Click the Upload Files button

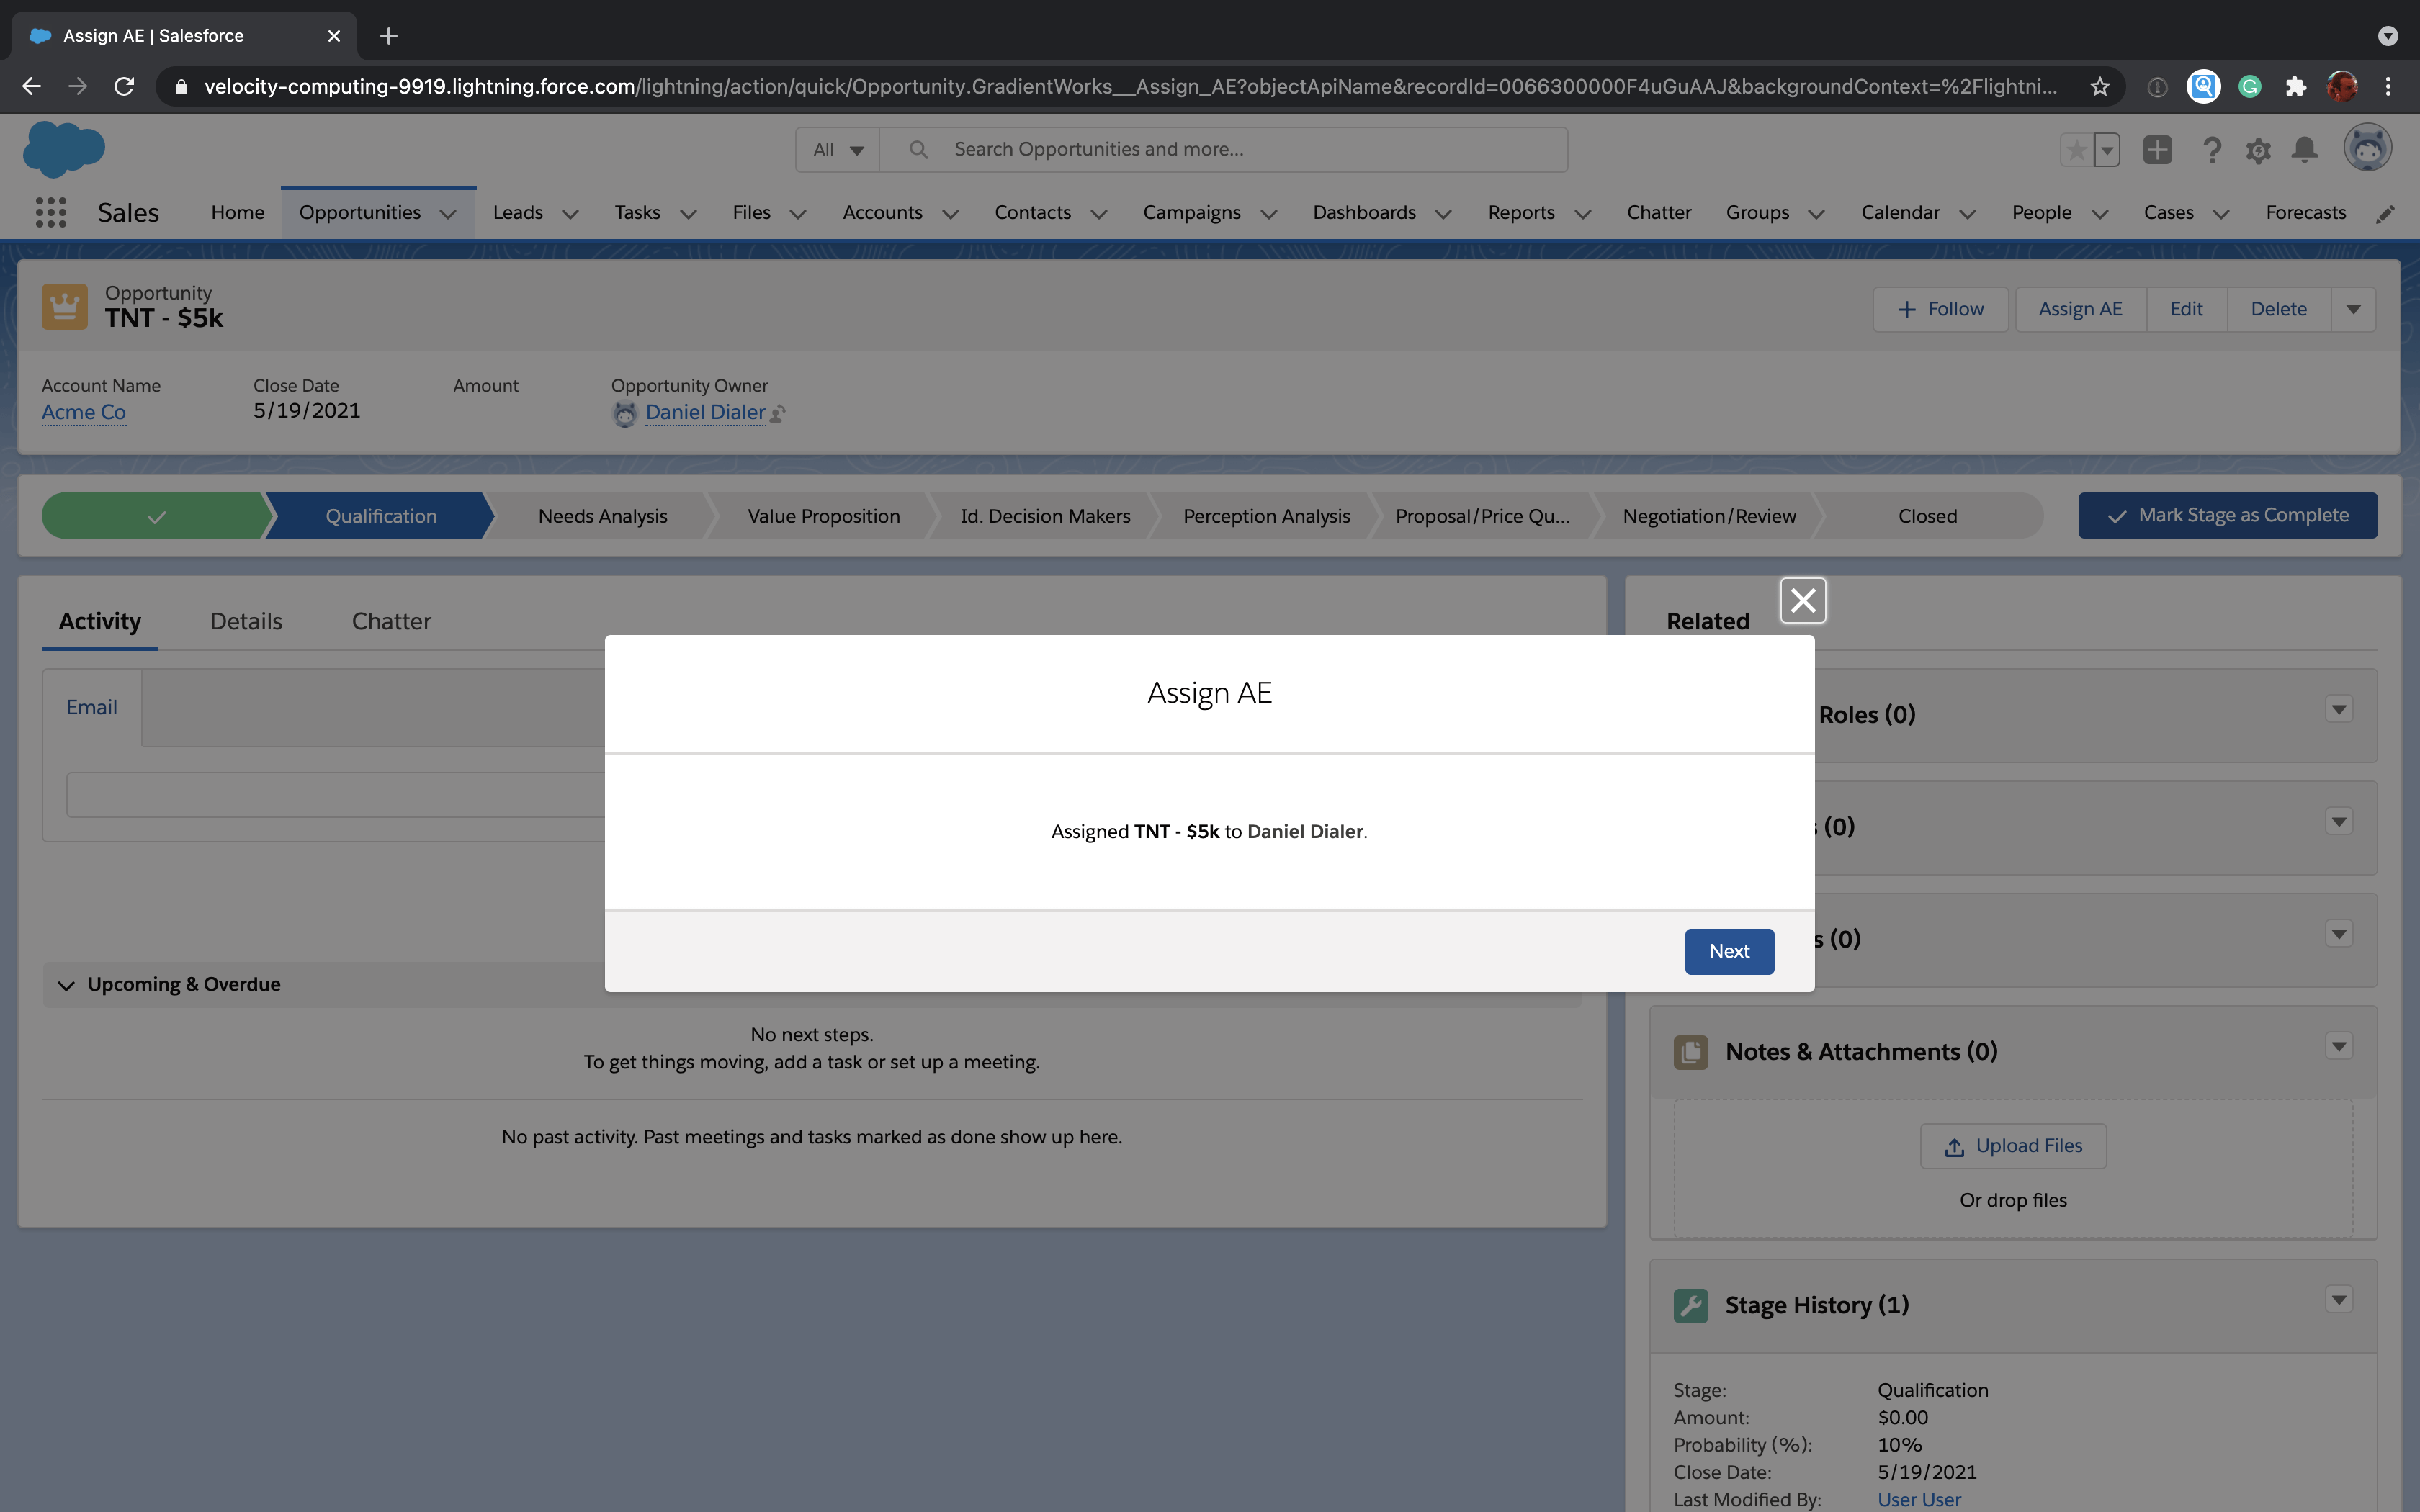coord(2012,1146)
